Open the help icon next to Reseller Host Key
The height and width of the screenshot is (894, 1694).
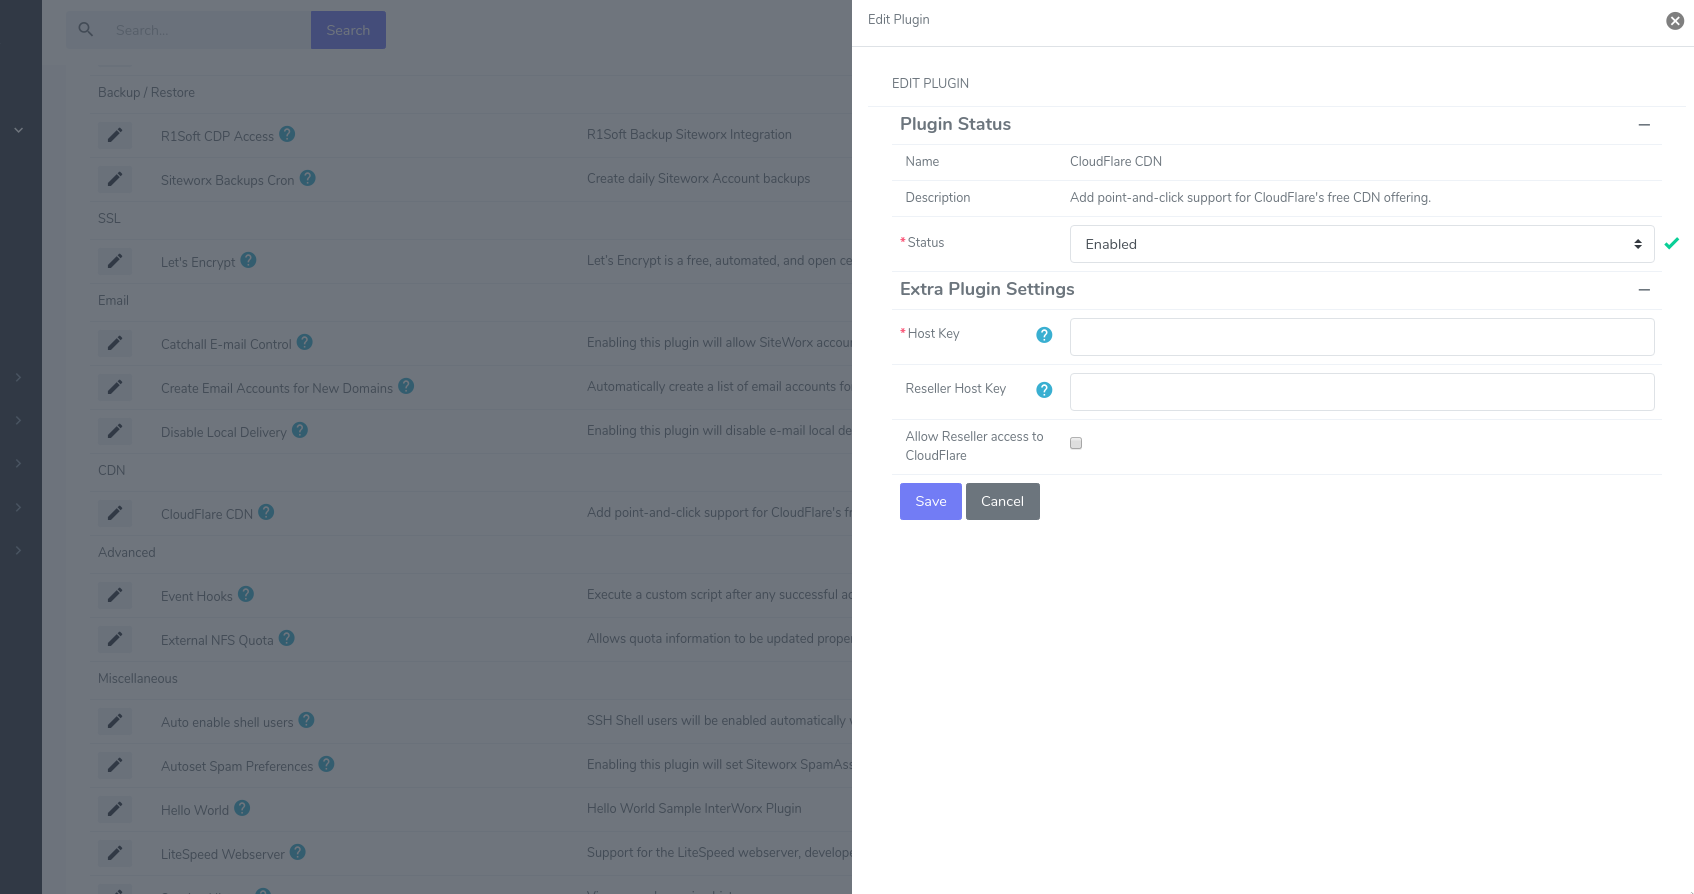click(1044, 390)
